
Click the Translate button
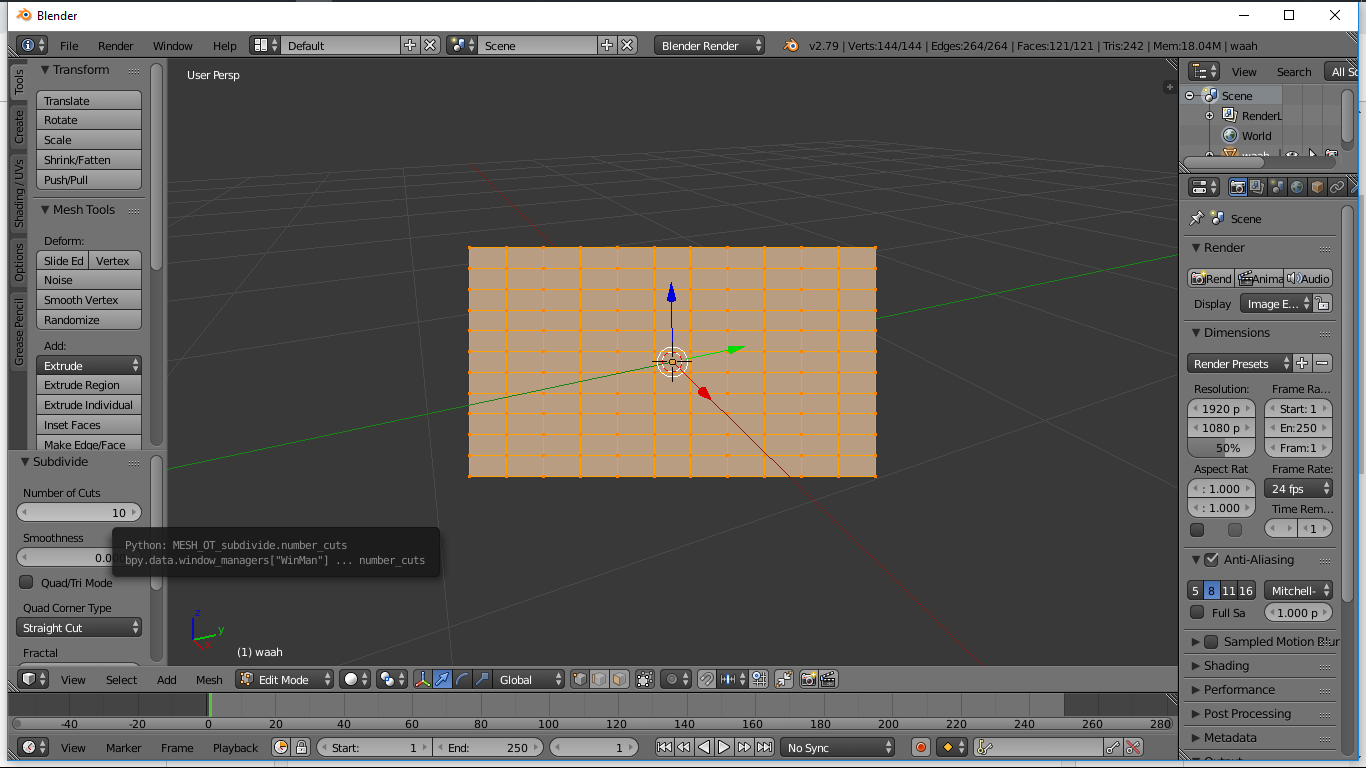[x=89, y=100]
